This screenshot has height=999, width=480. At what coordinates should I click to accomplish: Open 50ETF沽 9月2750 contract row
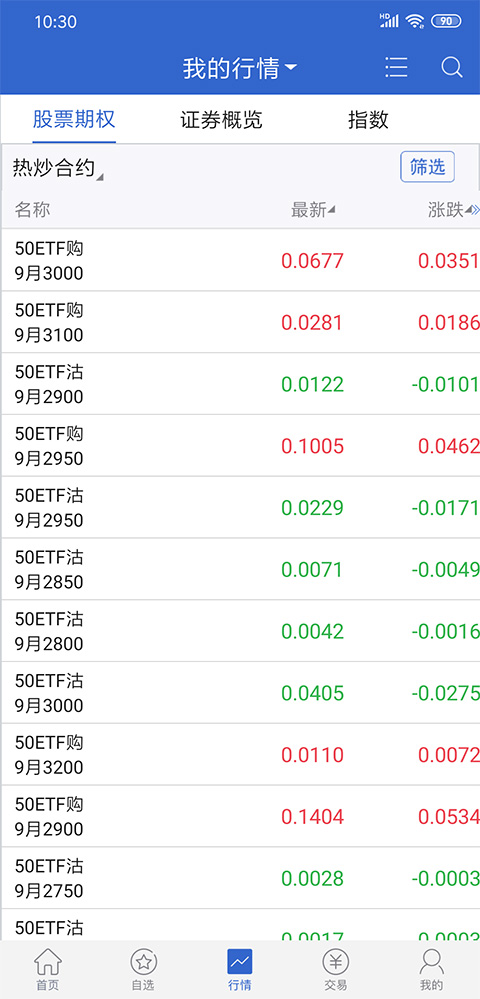[240, 878]
